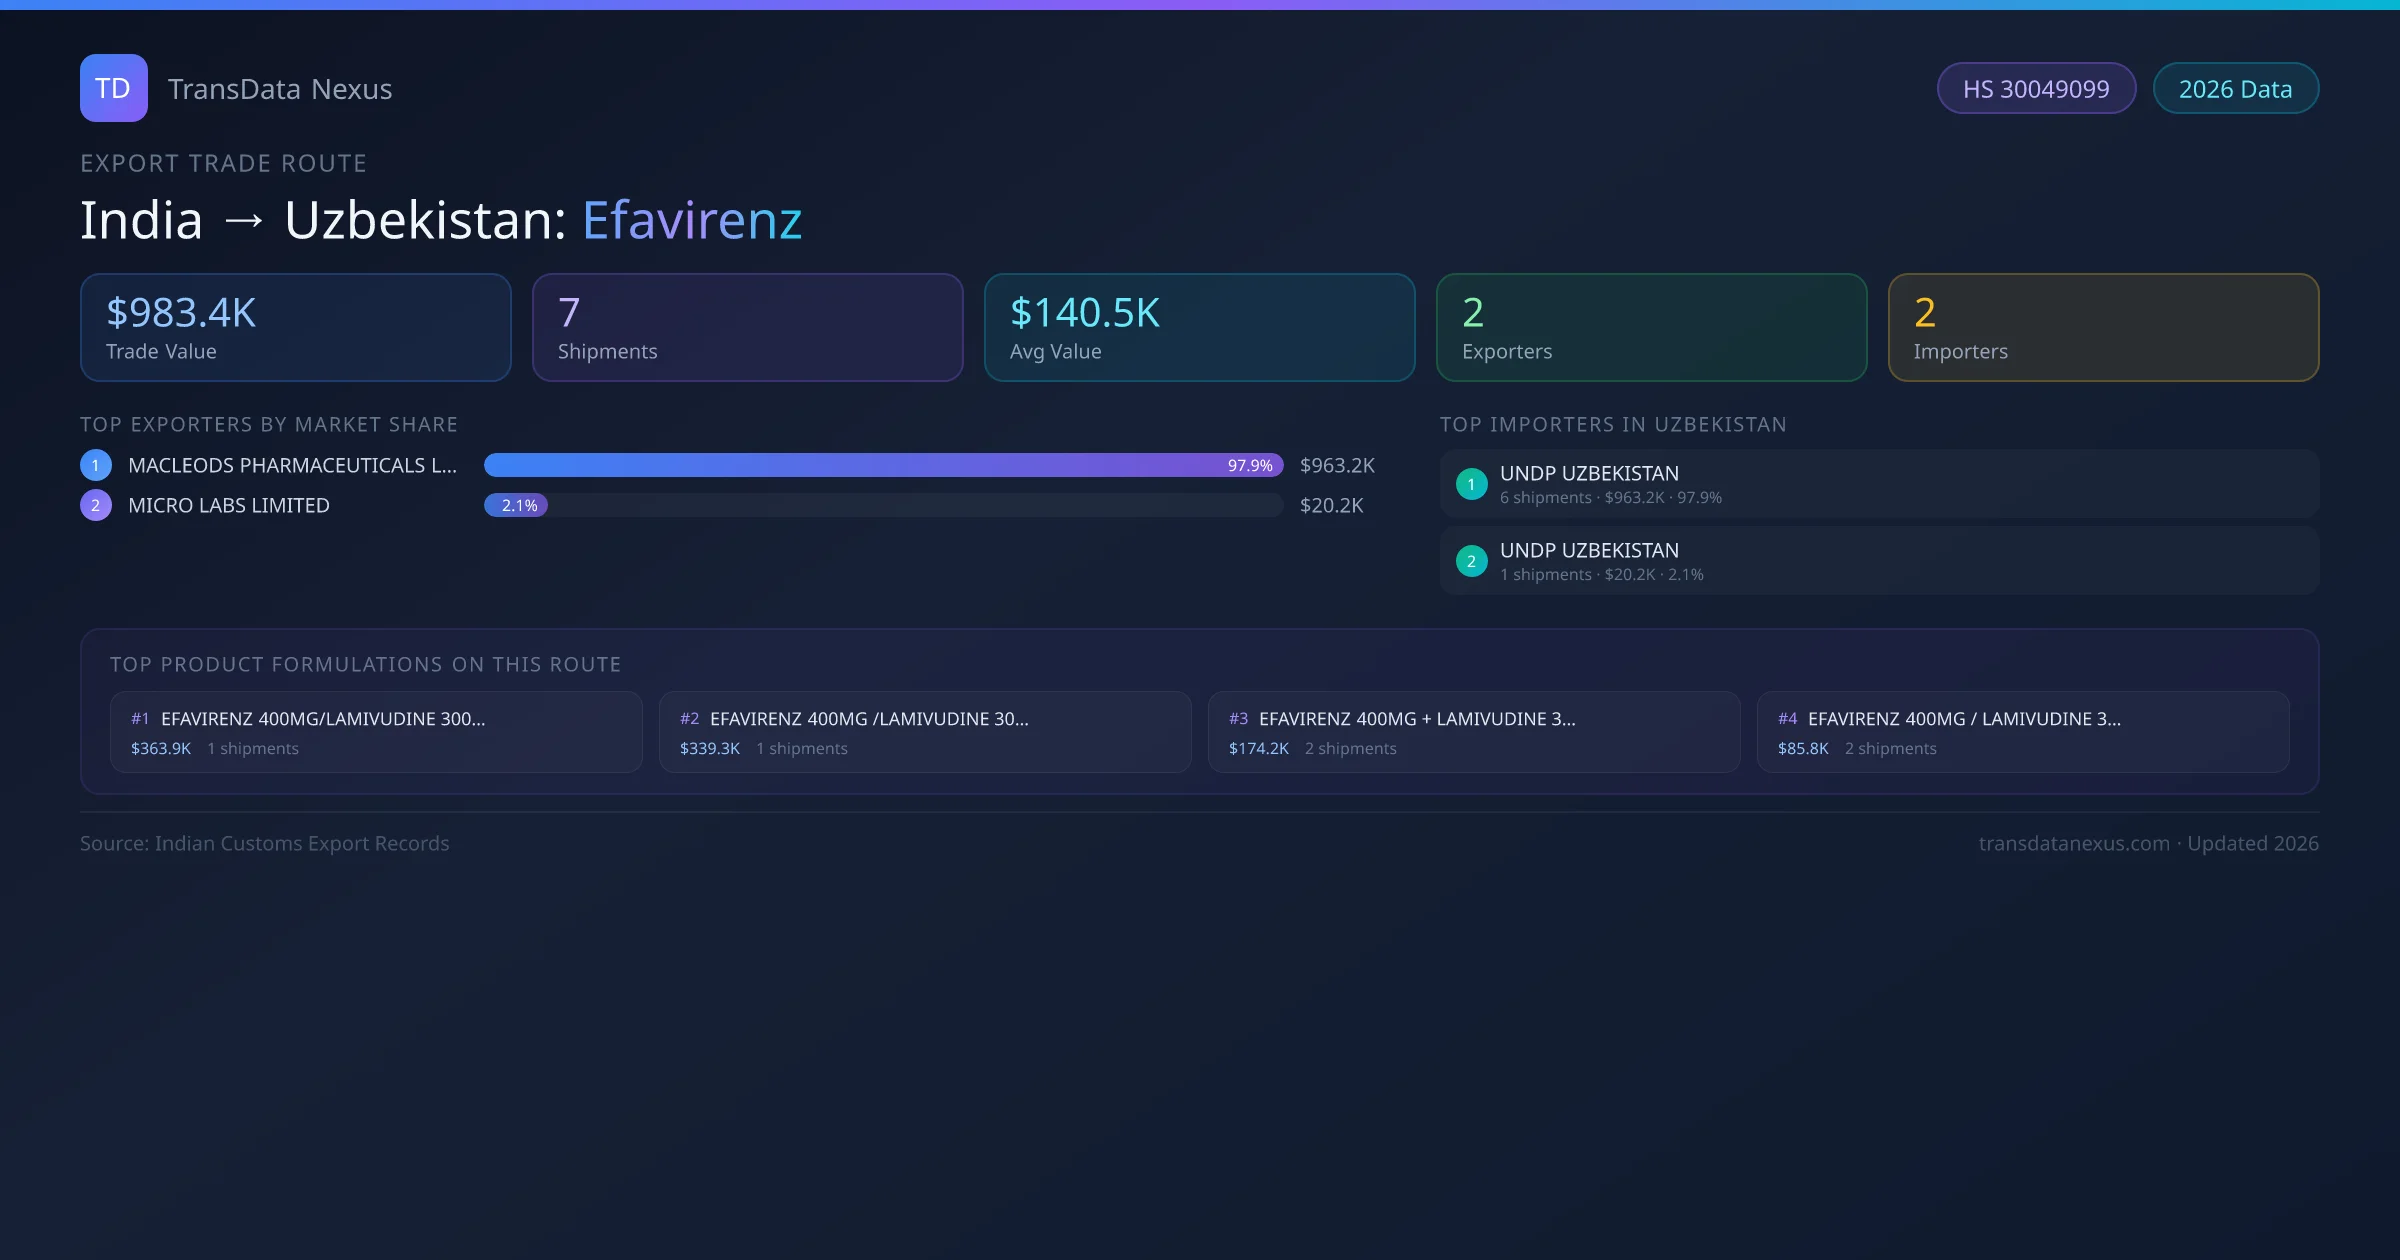This screenshot has height=1260, width=2400.
Task: Click green rank 1 badge for UNDP Uzbekistan
Action: tap(1471, 484)
